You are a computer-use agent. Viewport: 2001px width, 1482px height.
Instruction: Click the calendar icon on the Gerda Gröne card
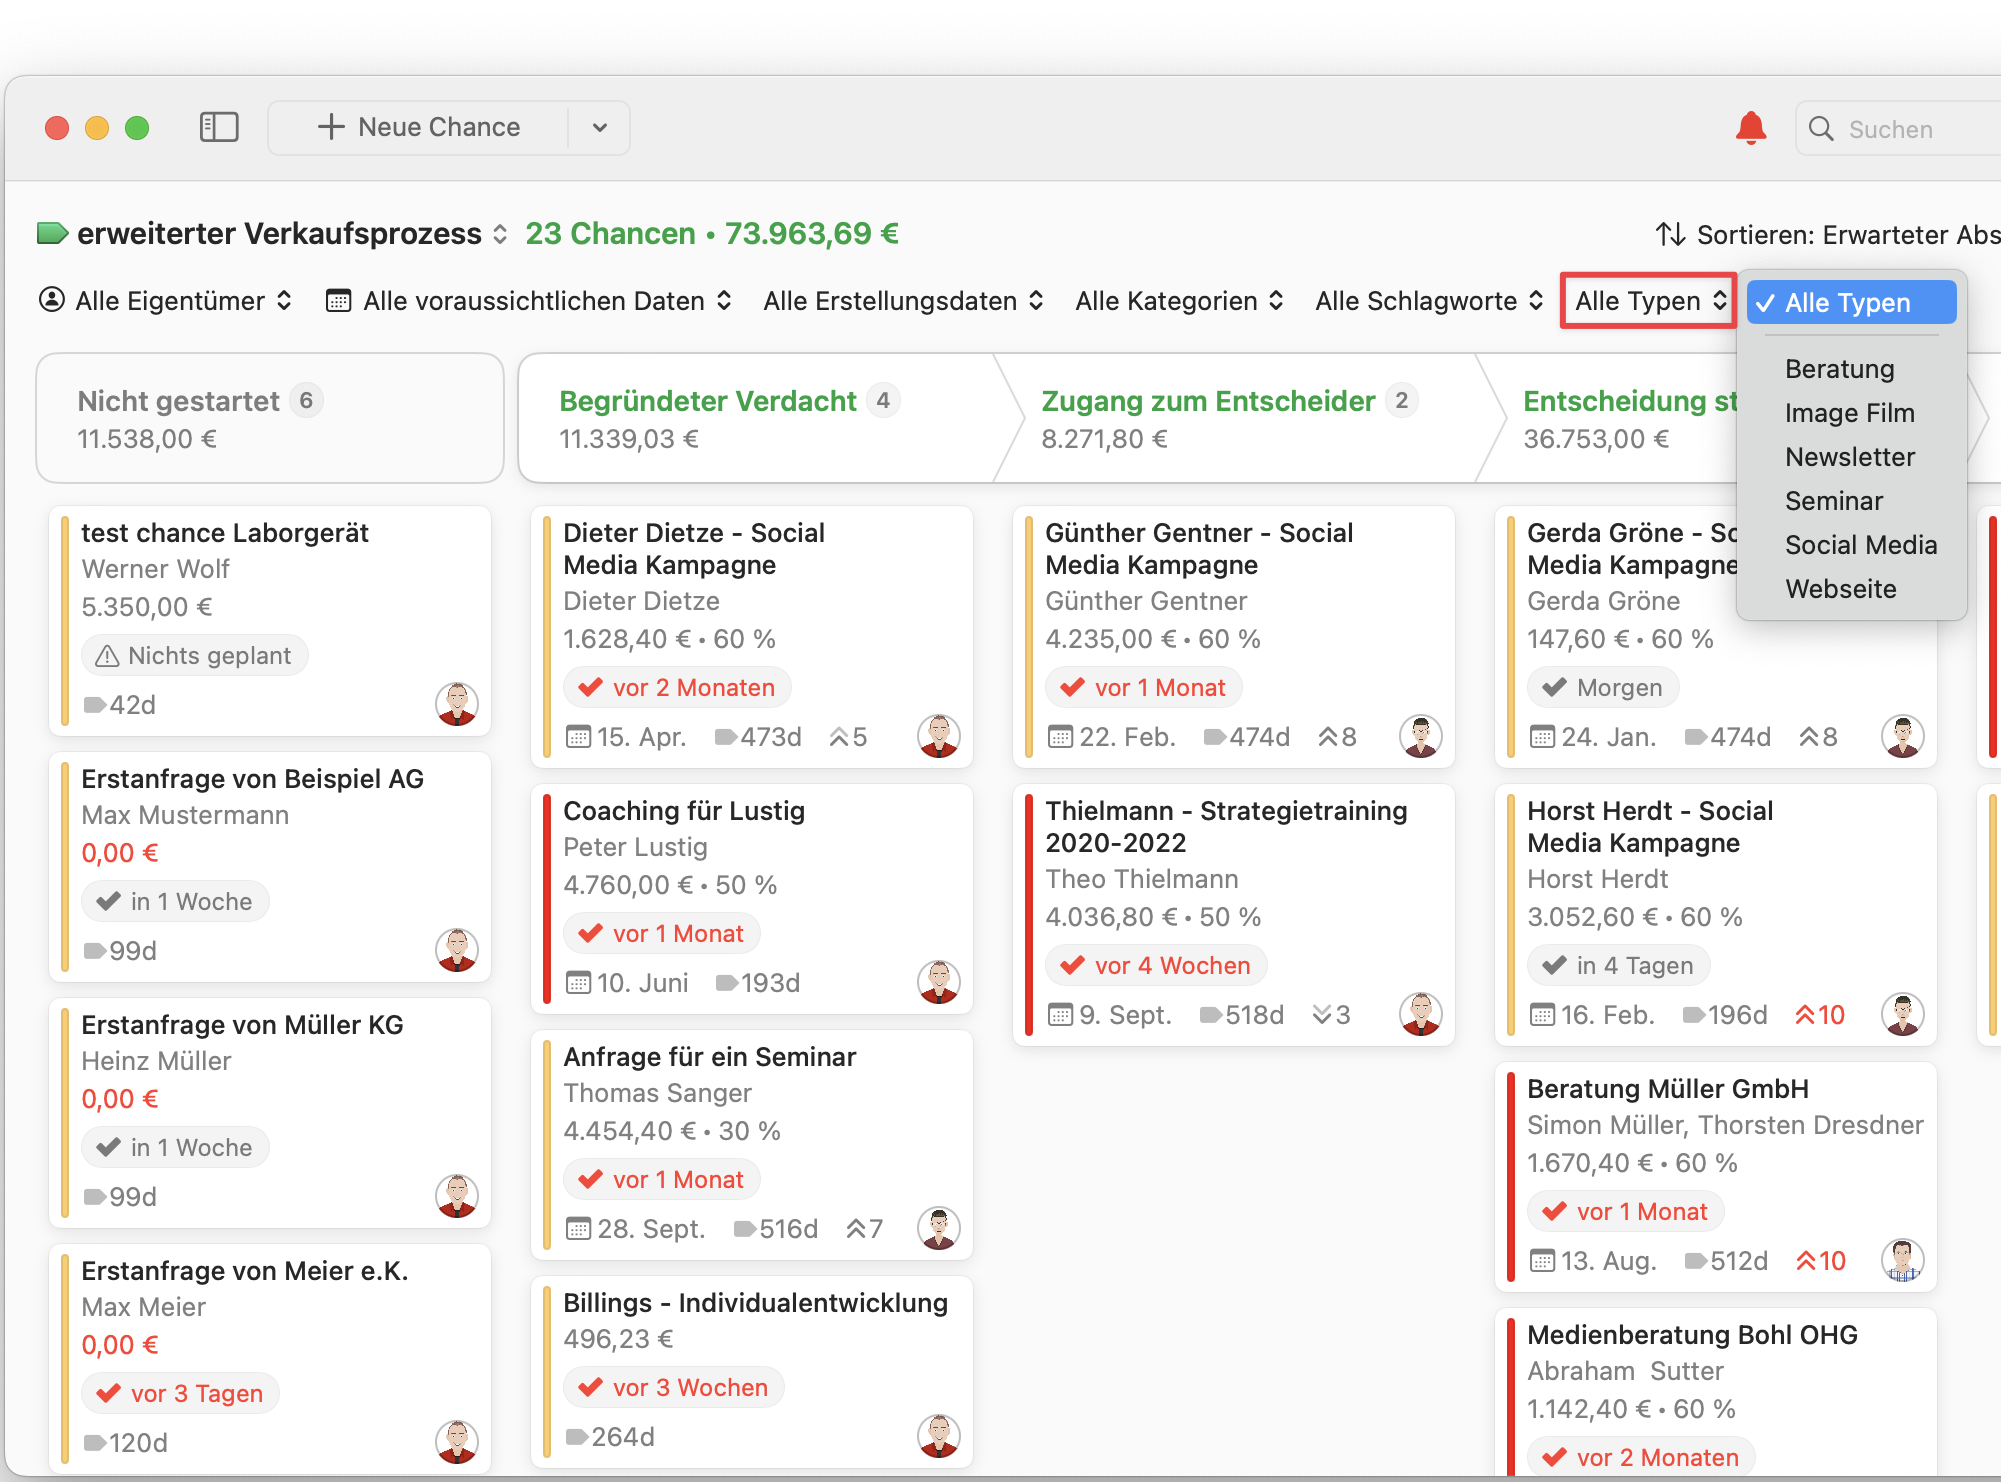pos(1541,736)
